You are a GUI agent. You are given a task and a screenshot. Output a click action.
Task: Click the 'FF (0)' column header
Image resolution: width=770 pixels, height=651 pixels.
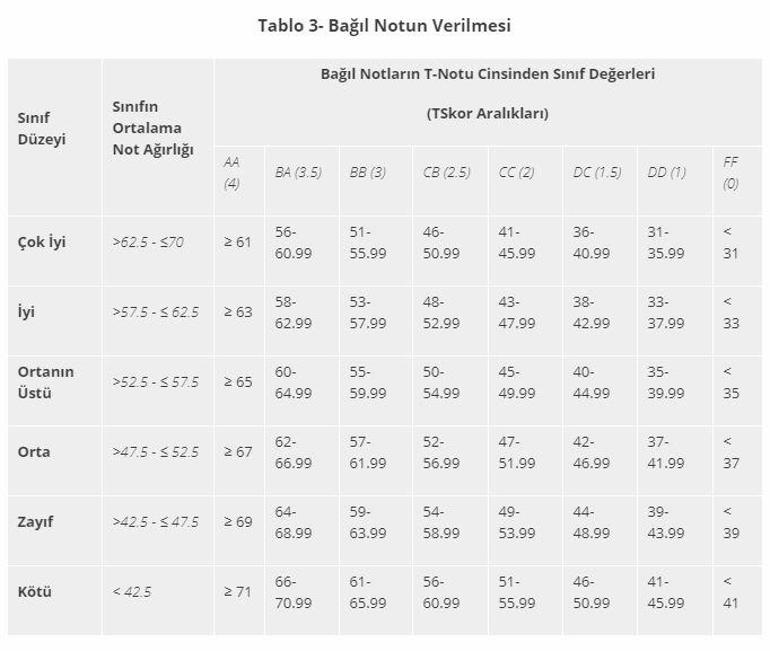coord(731,172)
